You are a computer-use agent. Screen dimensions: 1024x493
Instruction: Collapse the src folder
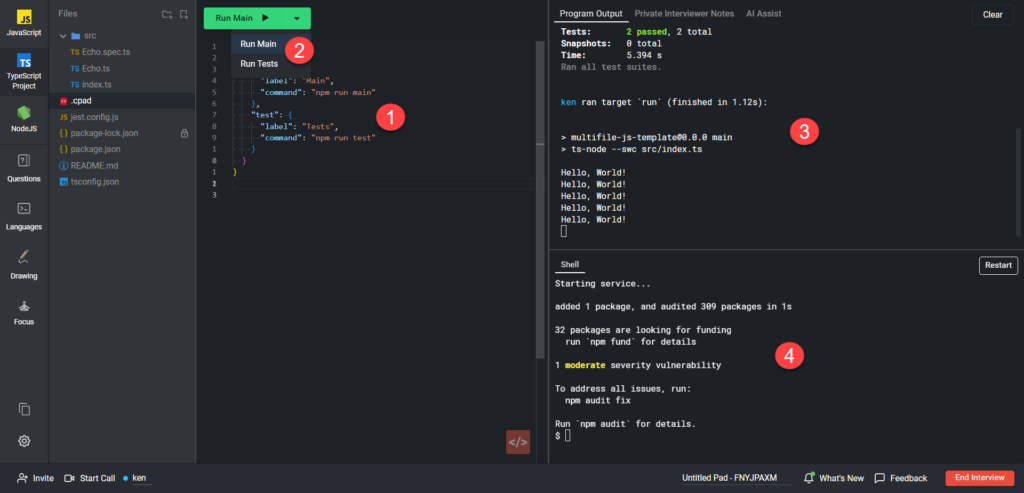[62, 35]
